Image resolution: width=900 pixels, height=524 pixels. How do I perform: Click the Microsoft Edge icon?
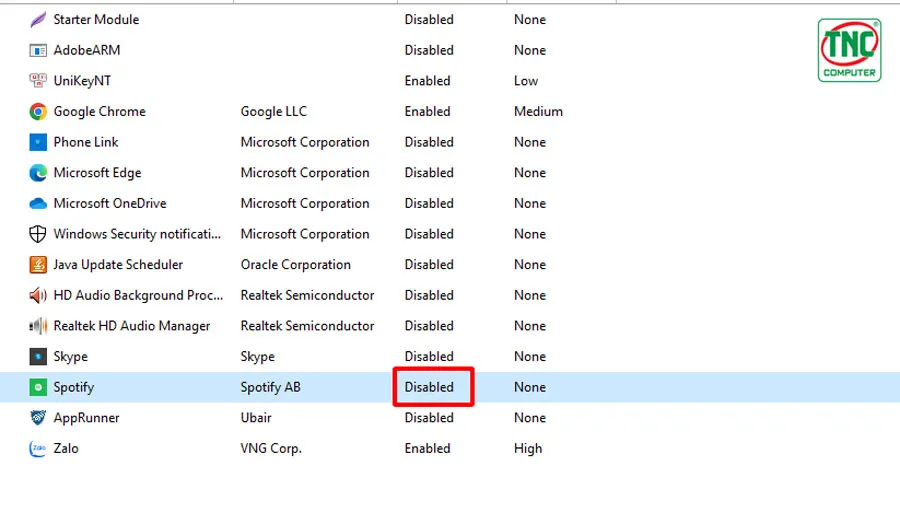[38, 173]
